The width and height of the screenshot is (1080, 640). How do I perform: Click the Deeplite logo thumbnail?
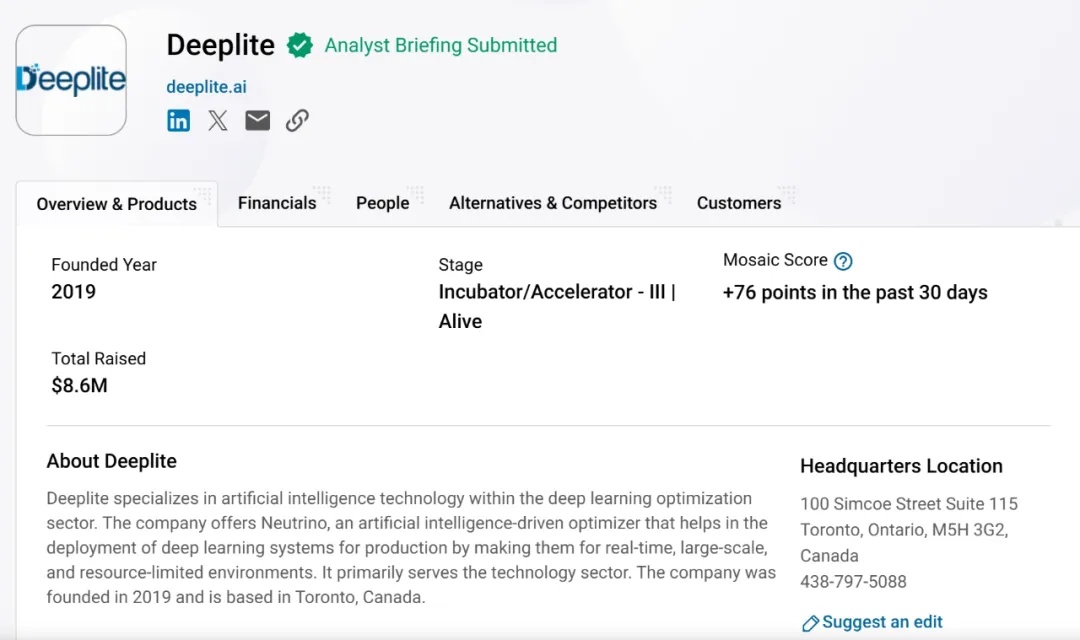coord(71,81)
